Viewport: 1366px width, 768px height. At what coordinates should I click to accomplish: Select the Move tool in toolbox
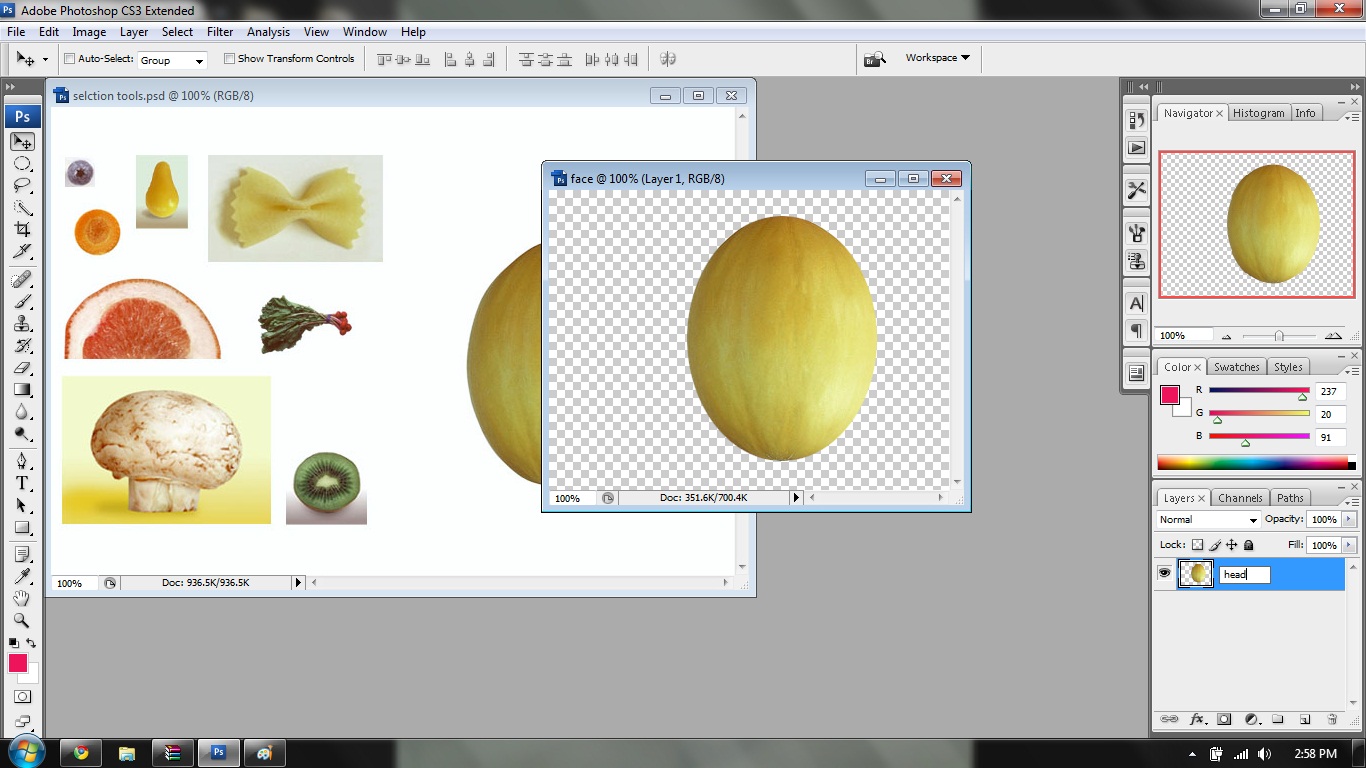pyautogui.click(x=22, y=142)
